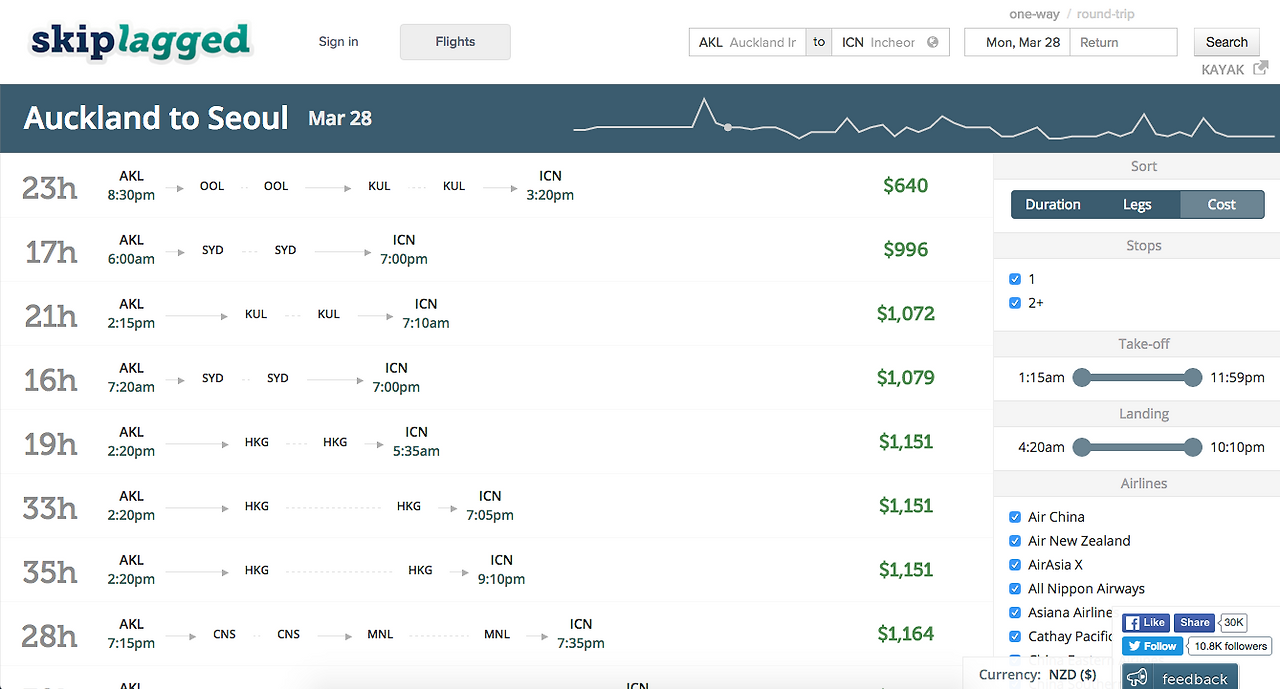The image size is (1280, 689).
Task: Click the Facebook Share button
Action: (1194, 622)
